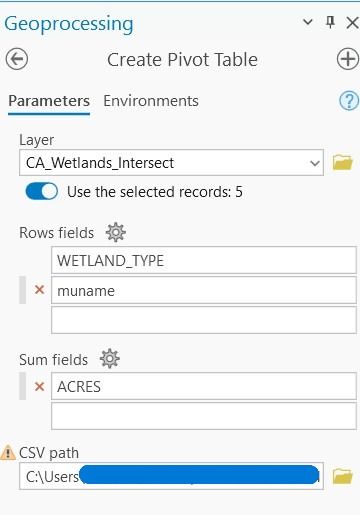This screenshot has height=515, width=360.
Task: Click the CSV path text field
Action: coord(171,476)
